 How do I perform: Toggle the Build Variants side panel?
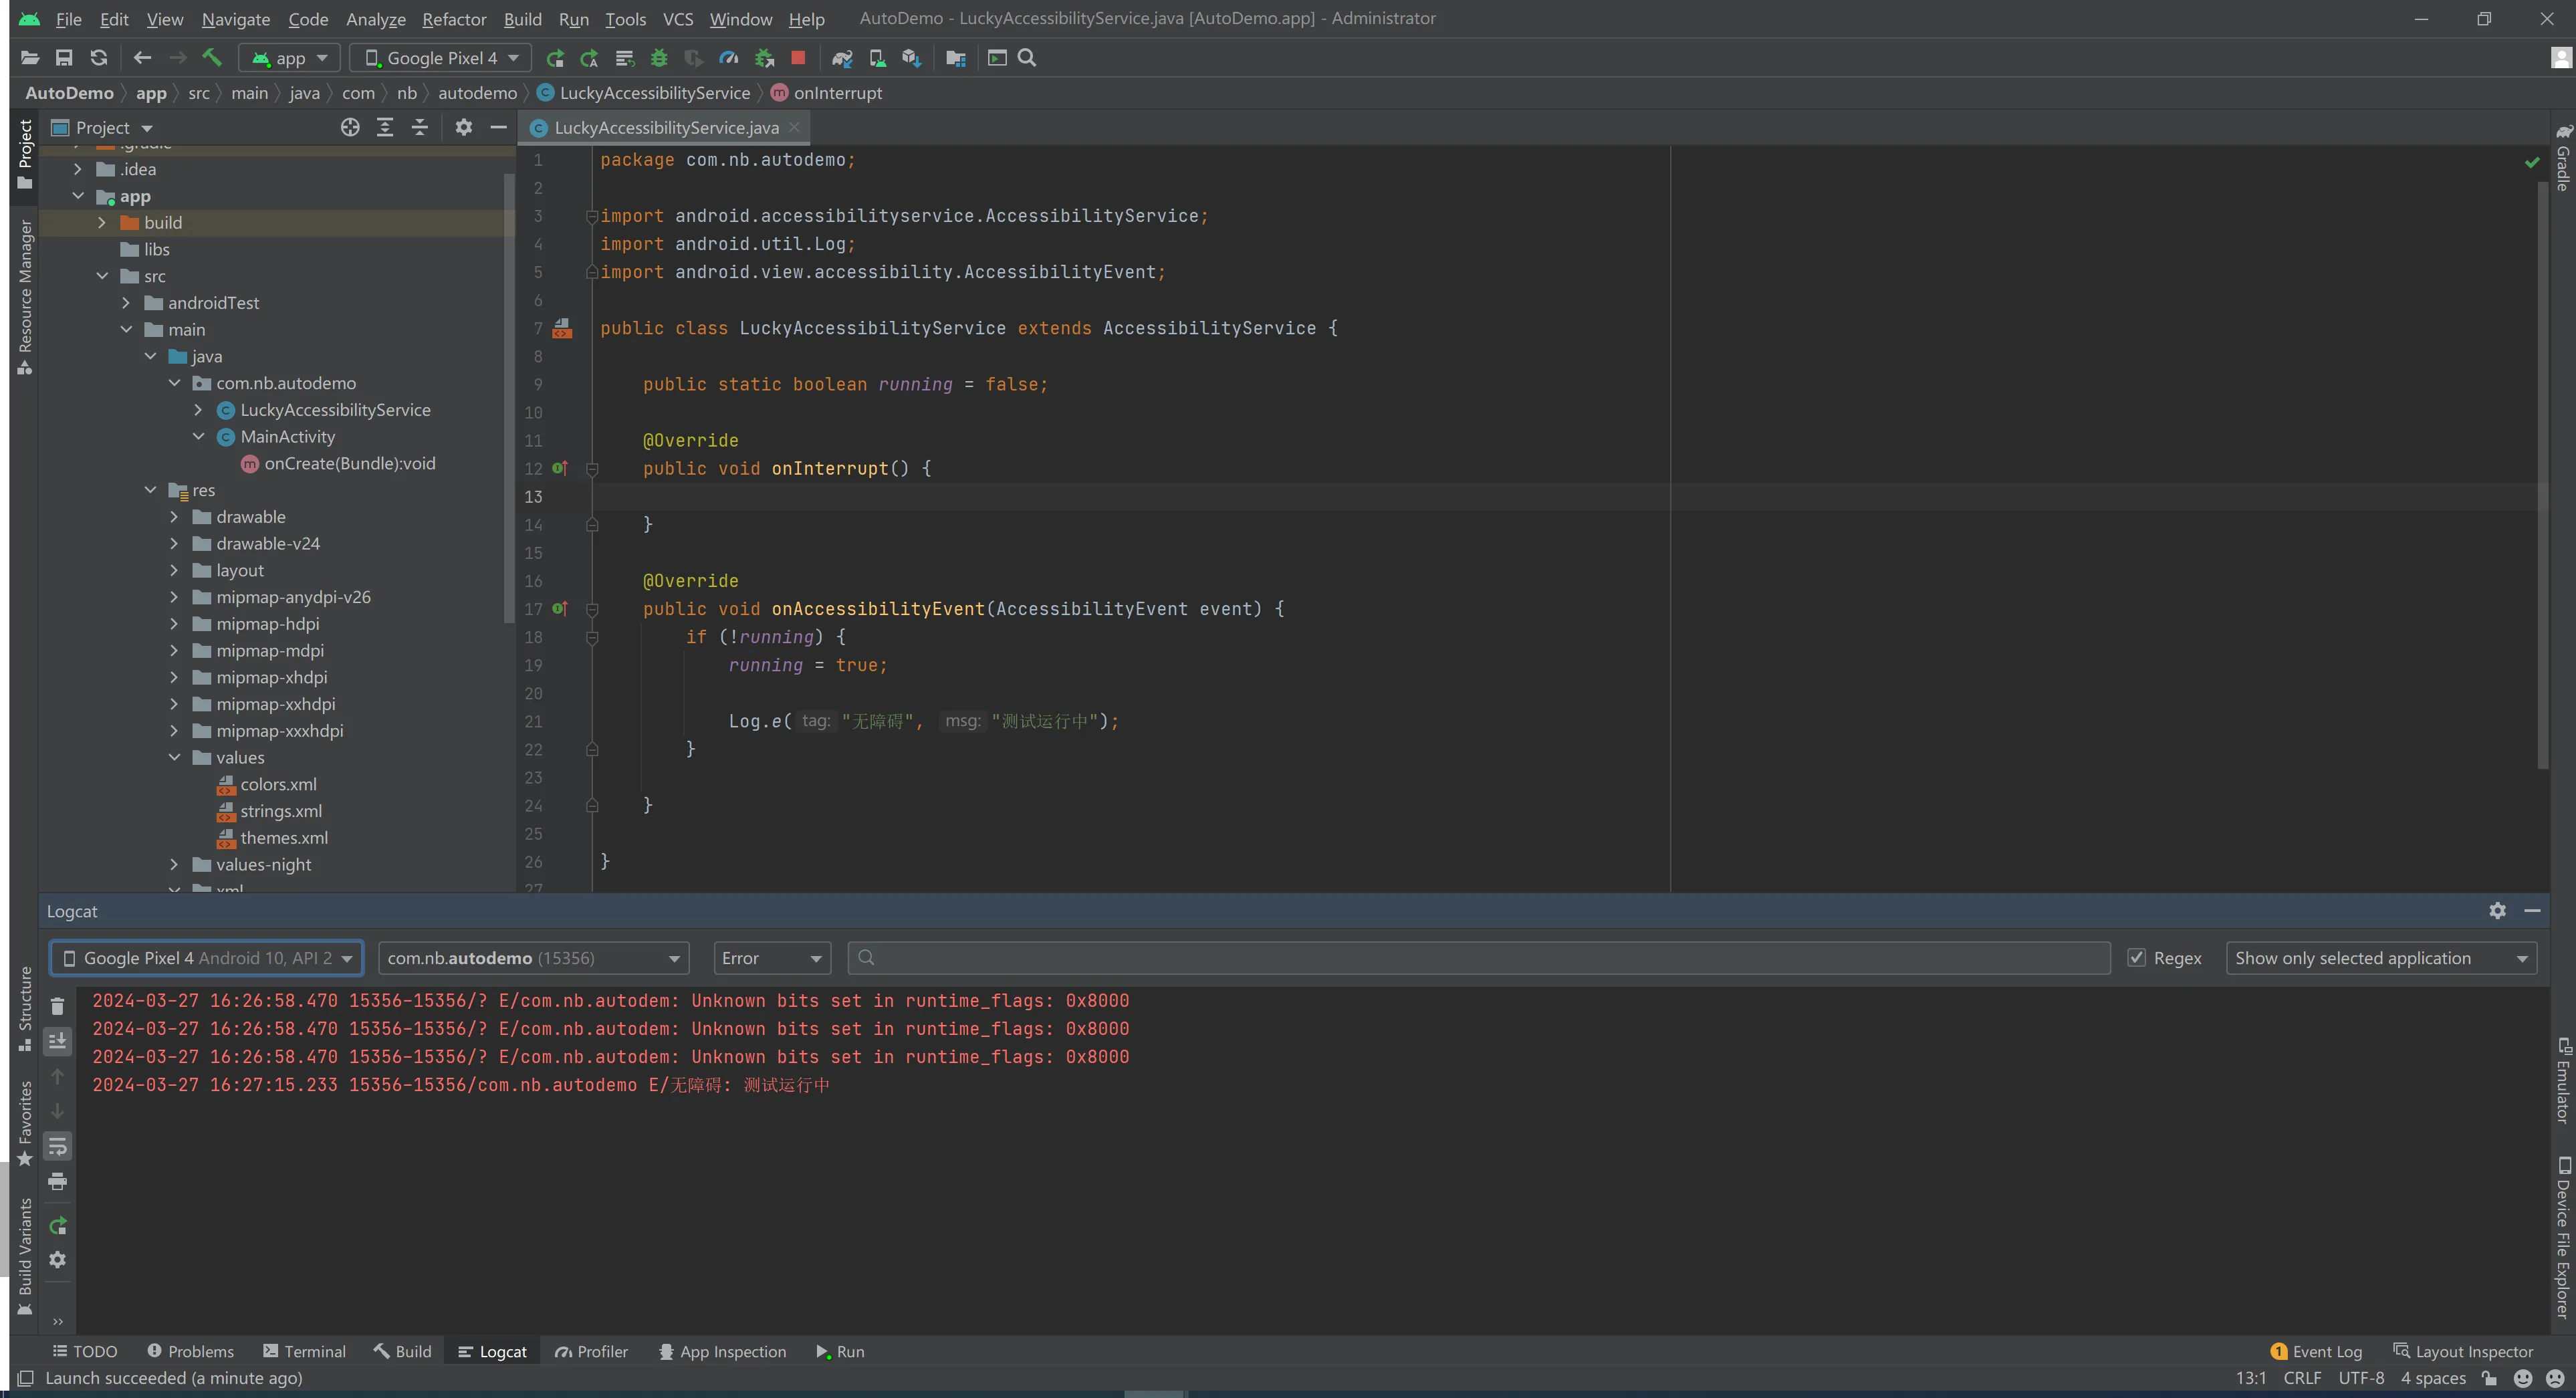coord(25,1256)
